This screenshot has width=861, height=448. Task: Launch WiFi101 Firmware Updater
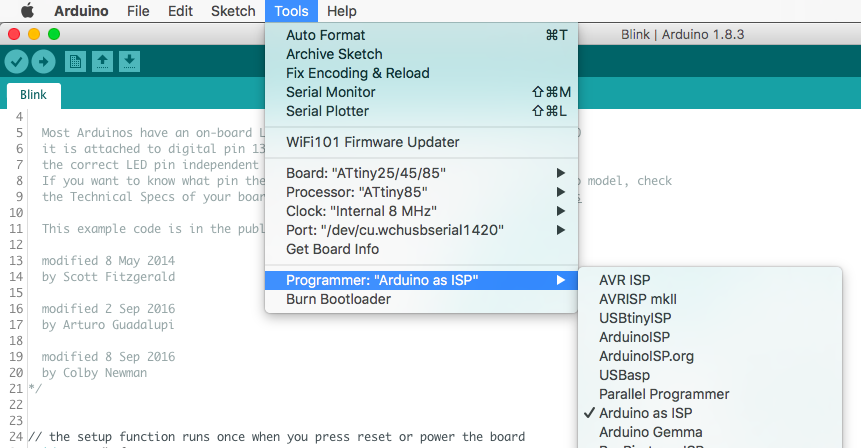(421, 142)
